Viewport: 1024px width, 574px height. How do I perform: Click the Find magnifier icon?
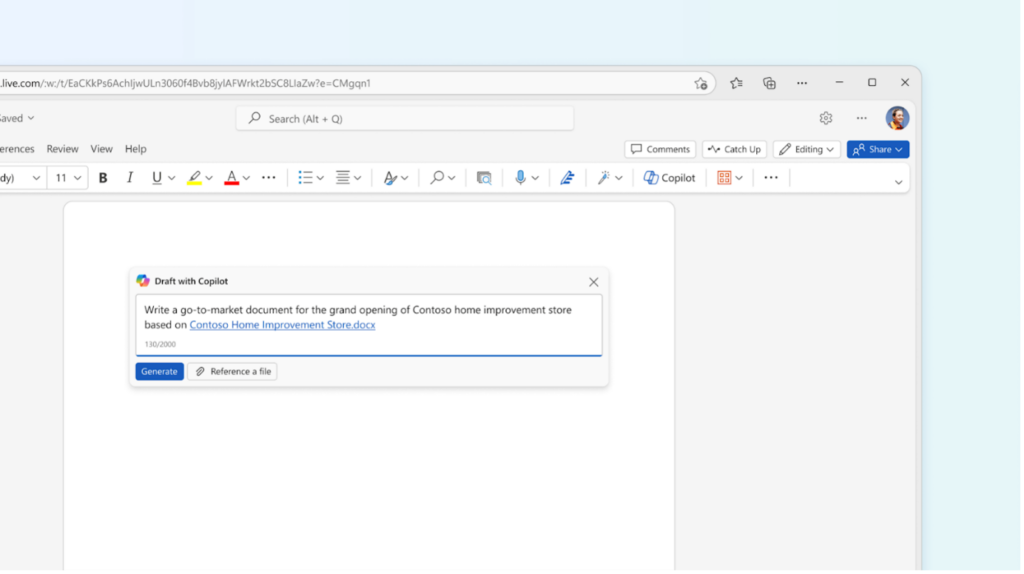pos(437,178)
